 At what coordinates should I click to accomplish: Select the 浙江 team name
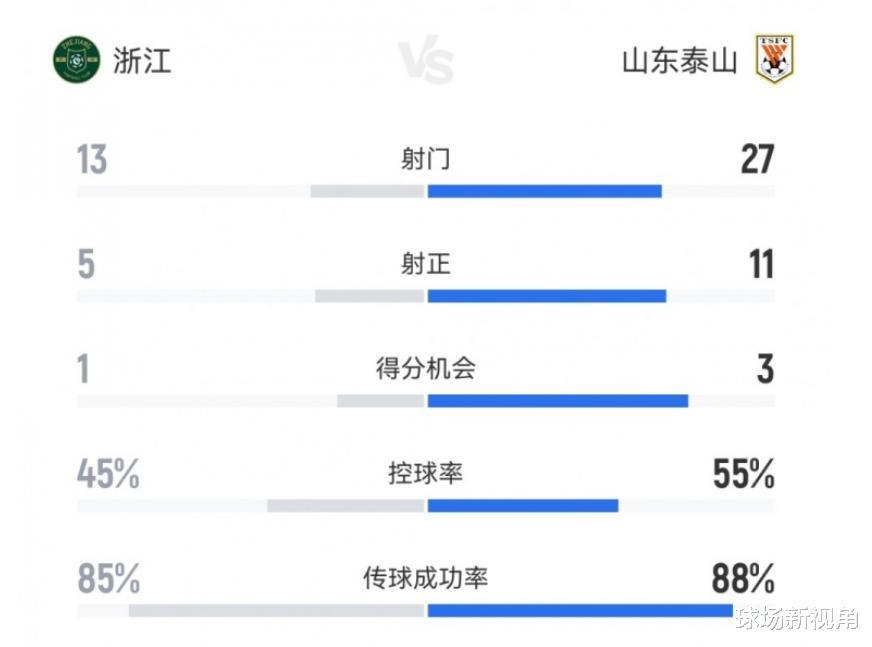click(142, 60)
